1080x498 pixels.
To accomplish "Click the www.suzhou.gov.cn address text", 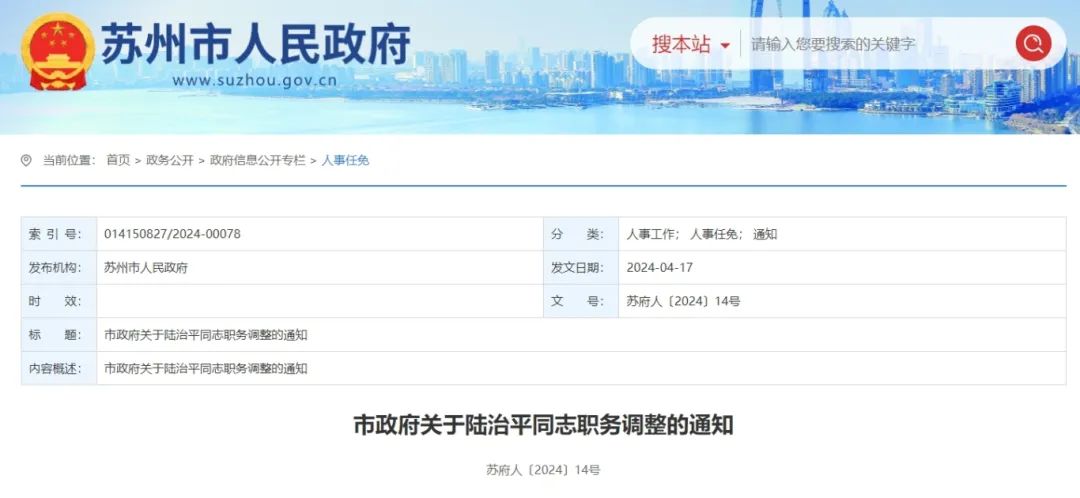I will (x=255, y=81).
